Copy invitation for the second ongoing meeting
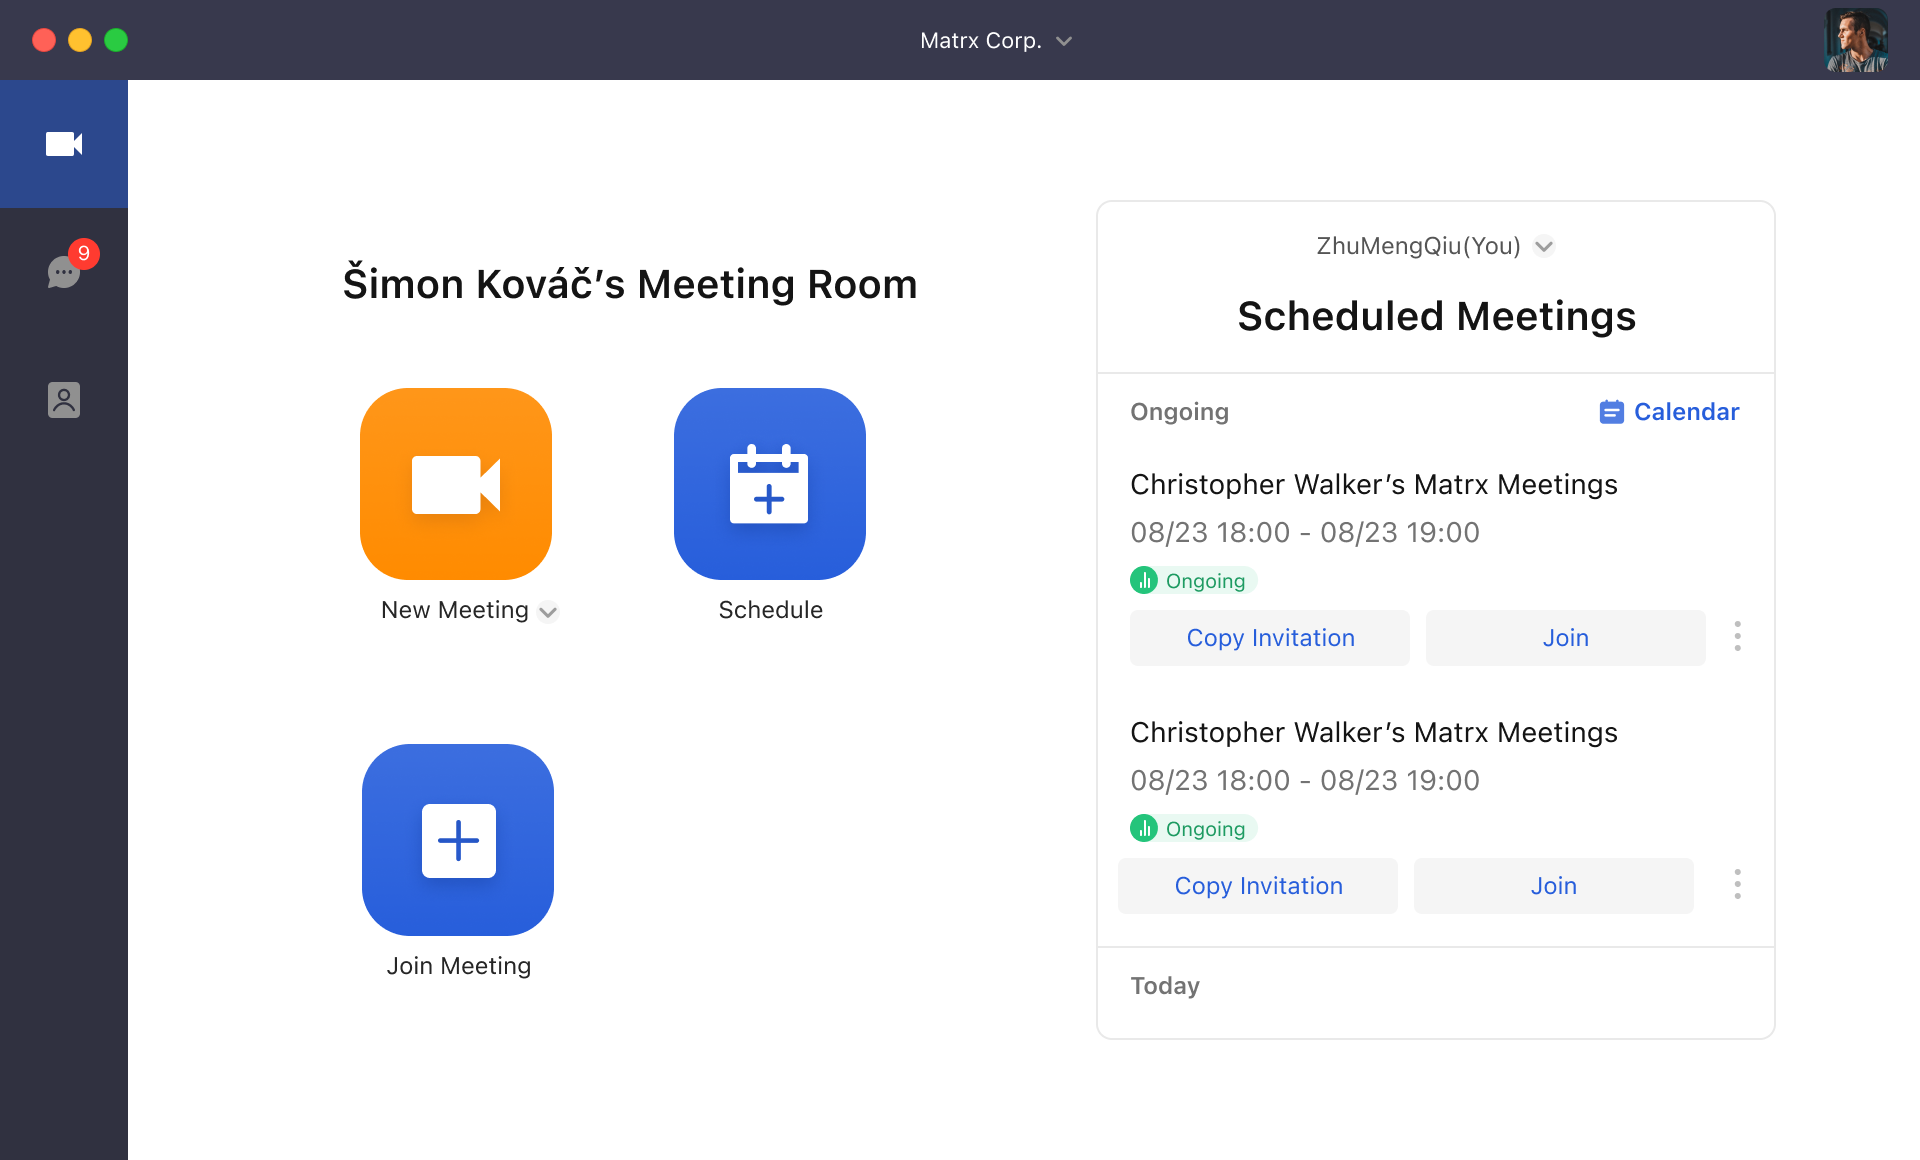This screenshot has width=1920, height=1160. tap(1258, 886)
